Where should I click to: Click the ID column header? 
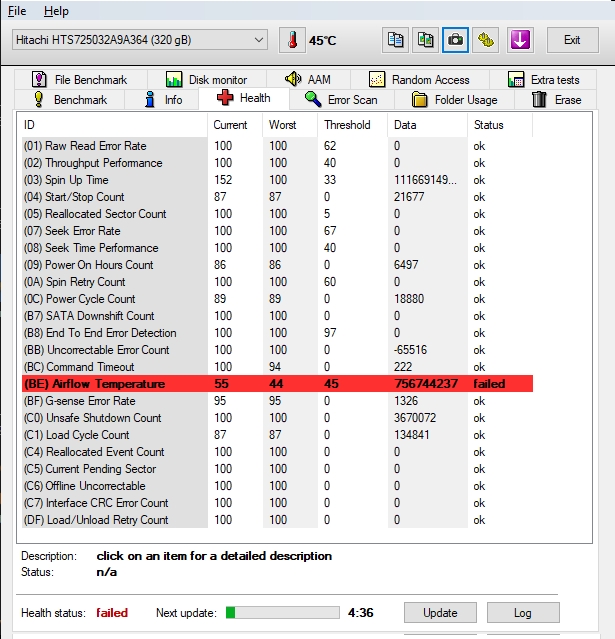(114, 125)
